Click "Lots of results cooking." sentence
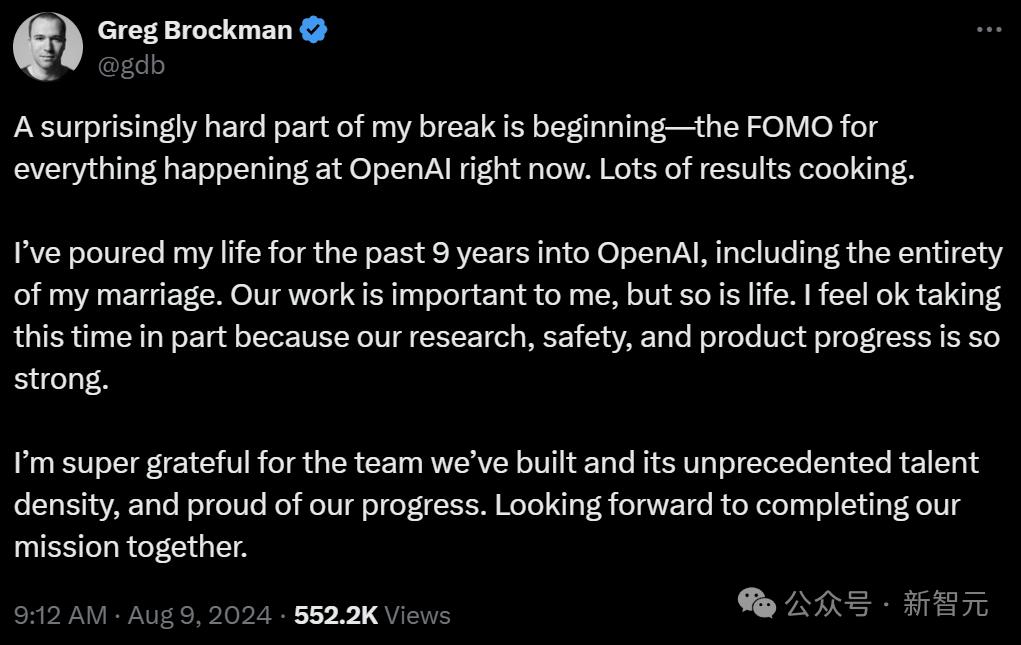This screenshot has height=645, width=1021. point(757,168)
